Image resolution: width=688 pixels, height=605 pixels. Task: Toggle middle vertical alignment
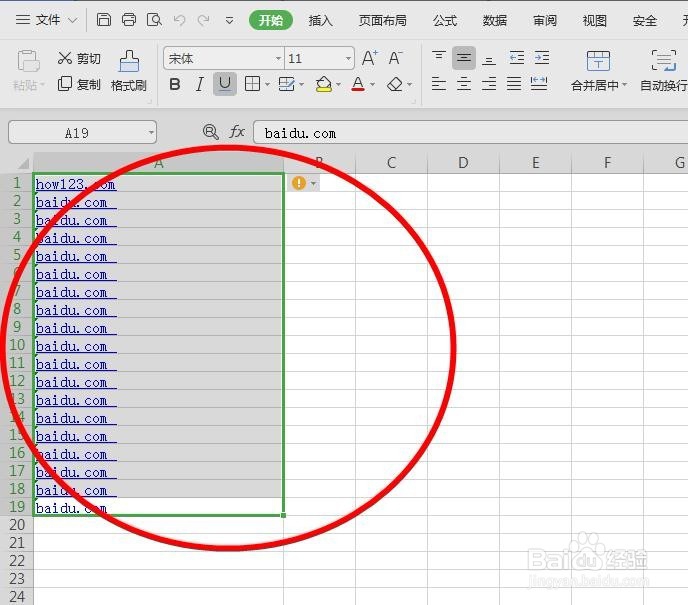click(x=464, y=58)
